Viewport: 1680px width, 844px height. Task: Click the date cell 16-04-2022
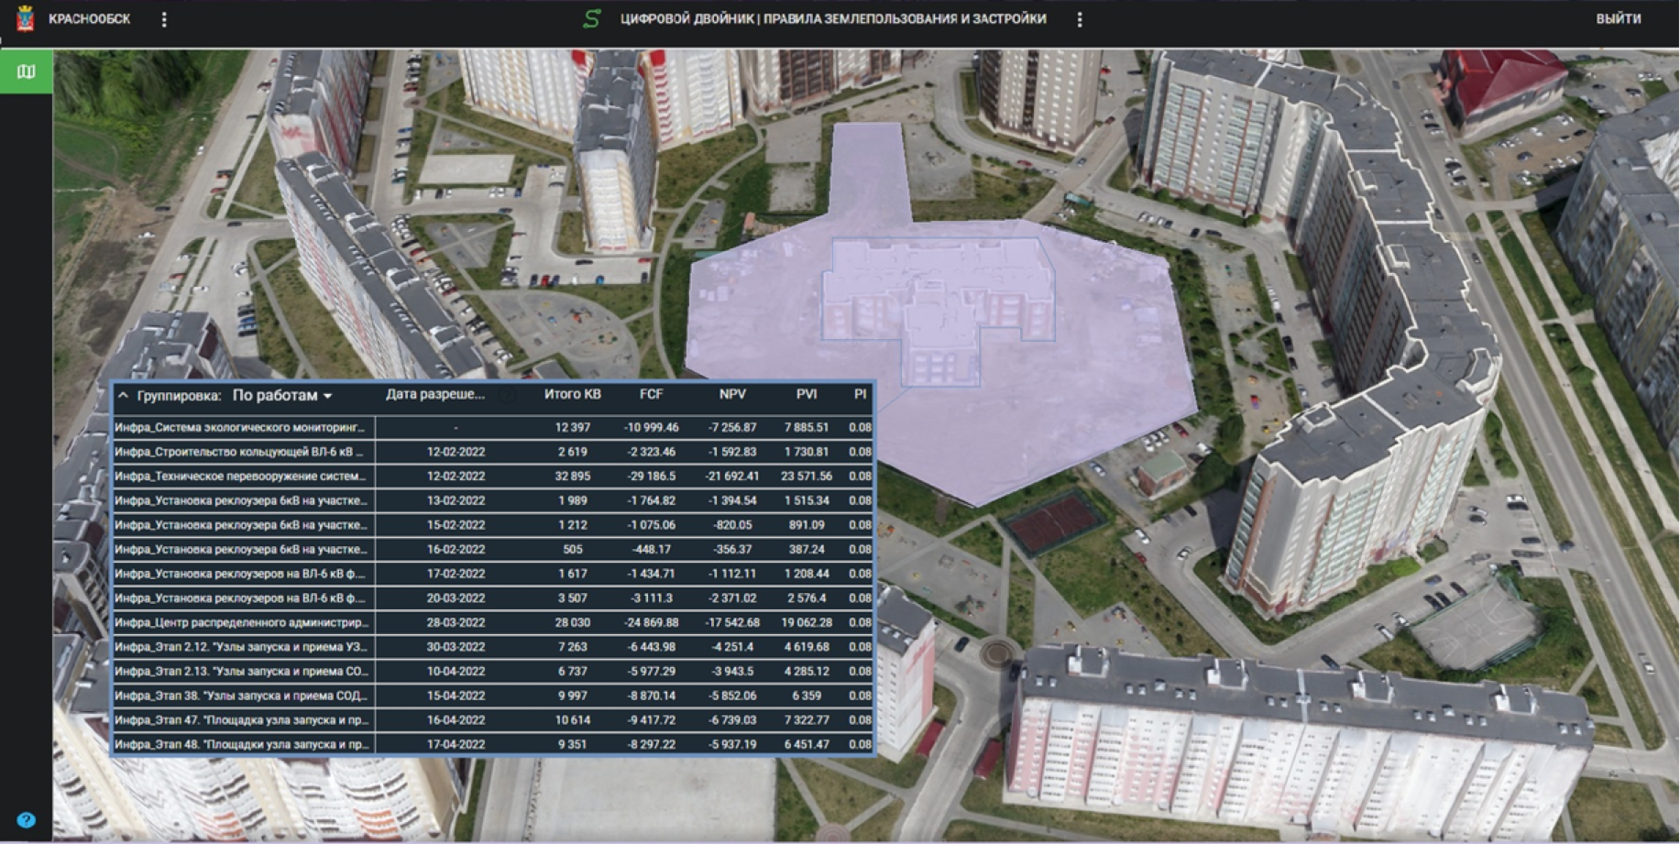coord(456,720)
